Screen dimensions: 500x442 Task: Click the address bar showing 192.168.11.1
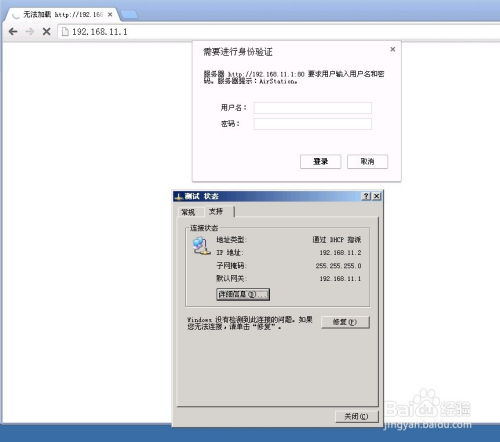pos(280,32)
